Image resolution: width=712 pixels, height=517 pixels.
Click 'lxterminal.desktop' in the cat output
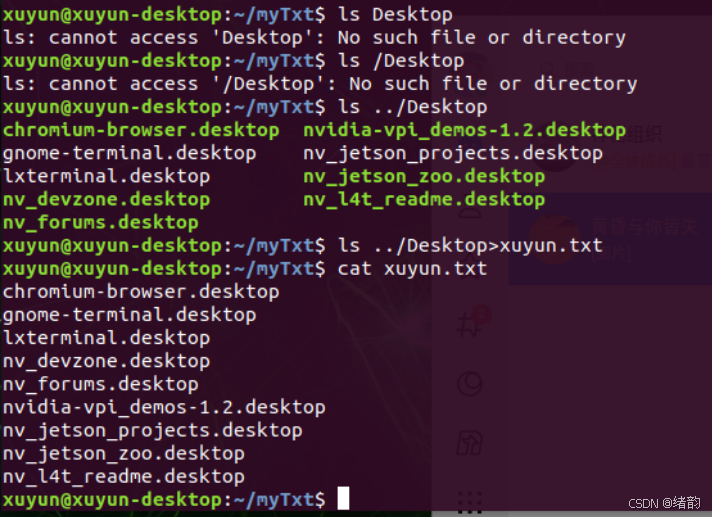pyautogui.click(x=106, y=338)
